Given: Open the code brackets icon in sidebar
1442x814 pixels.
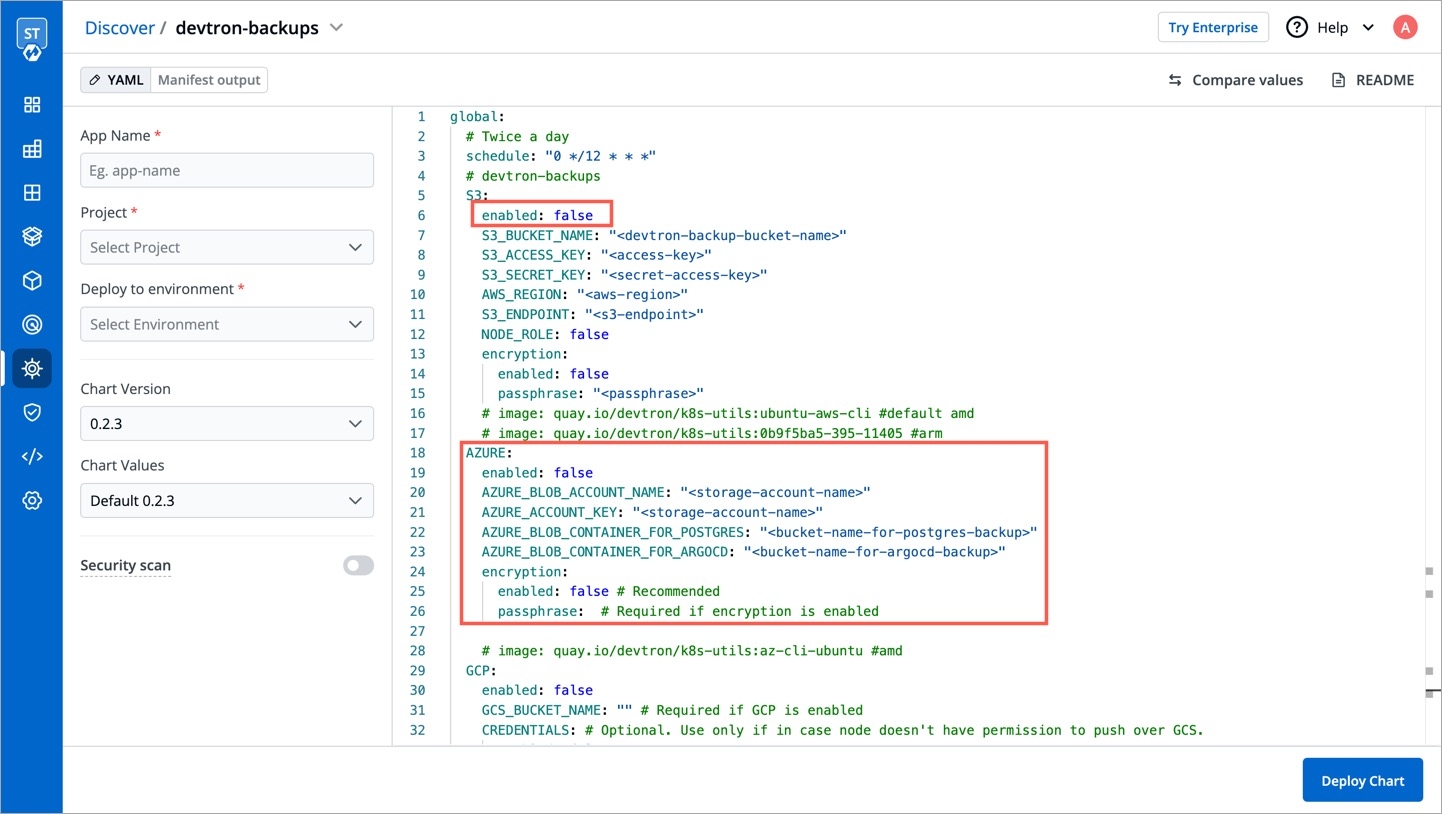Looking at the screenshot, I should (x=32, y=456).
